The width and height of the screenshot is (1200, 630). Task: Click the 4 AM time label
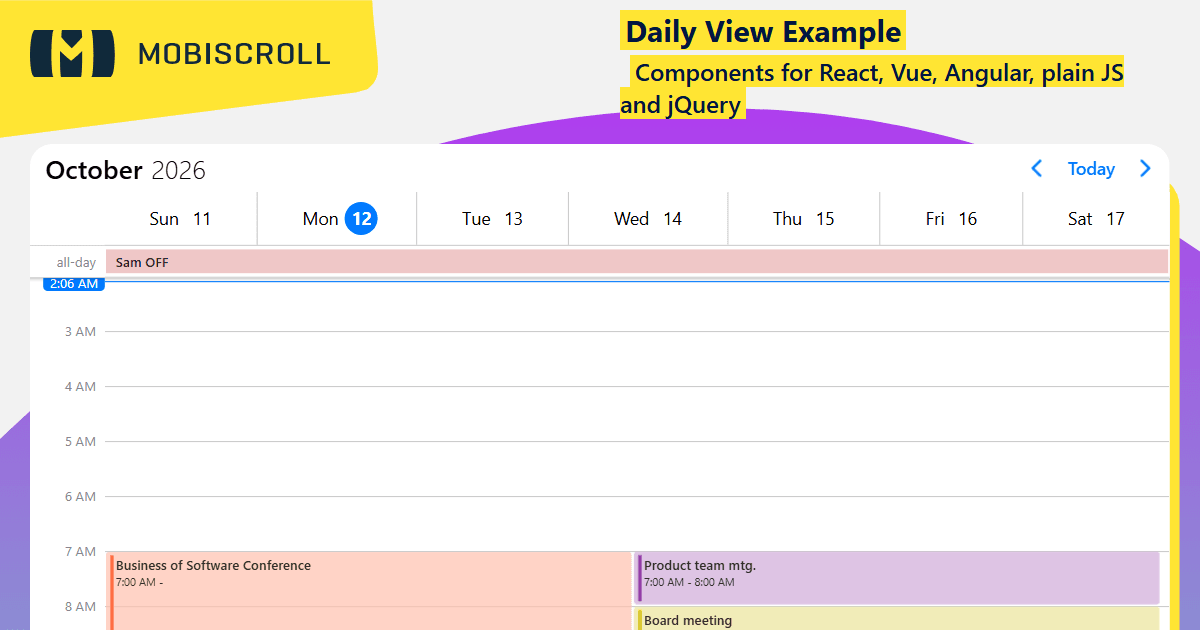coord(80,386)
